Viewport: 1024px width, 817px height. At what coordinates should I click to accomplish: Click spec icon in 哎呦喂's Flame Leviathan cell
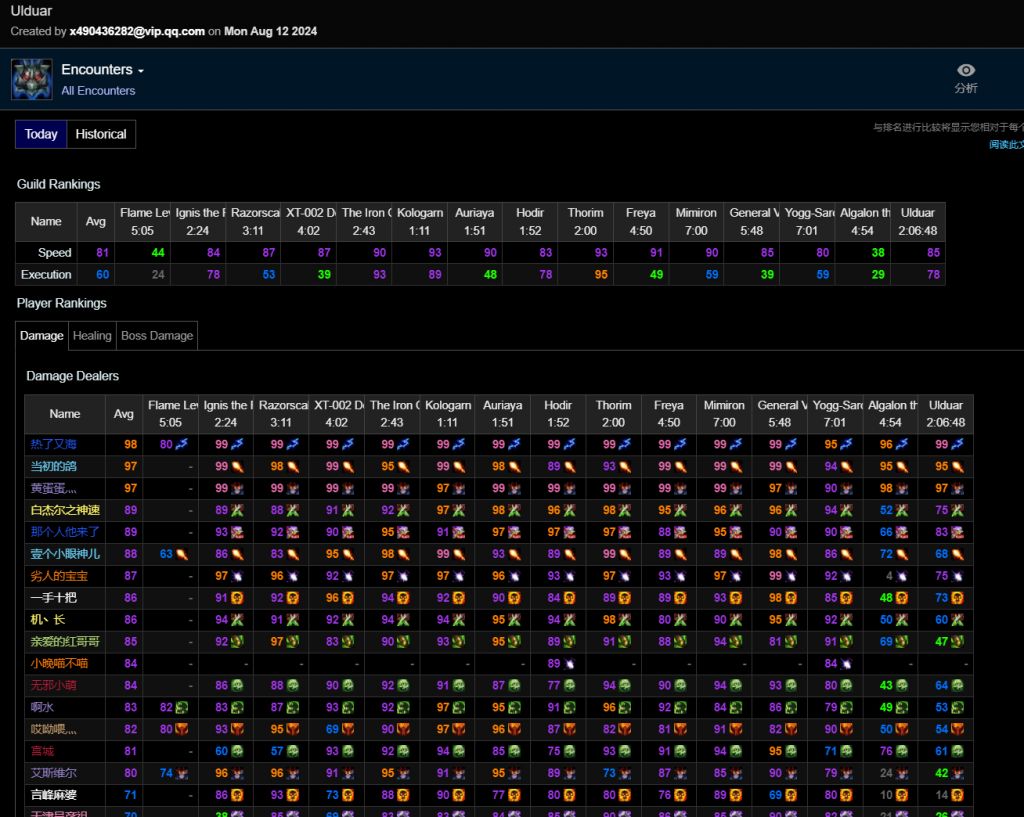[182, 730]
